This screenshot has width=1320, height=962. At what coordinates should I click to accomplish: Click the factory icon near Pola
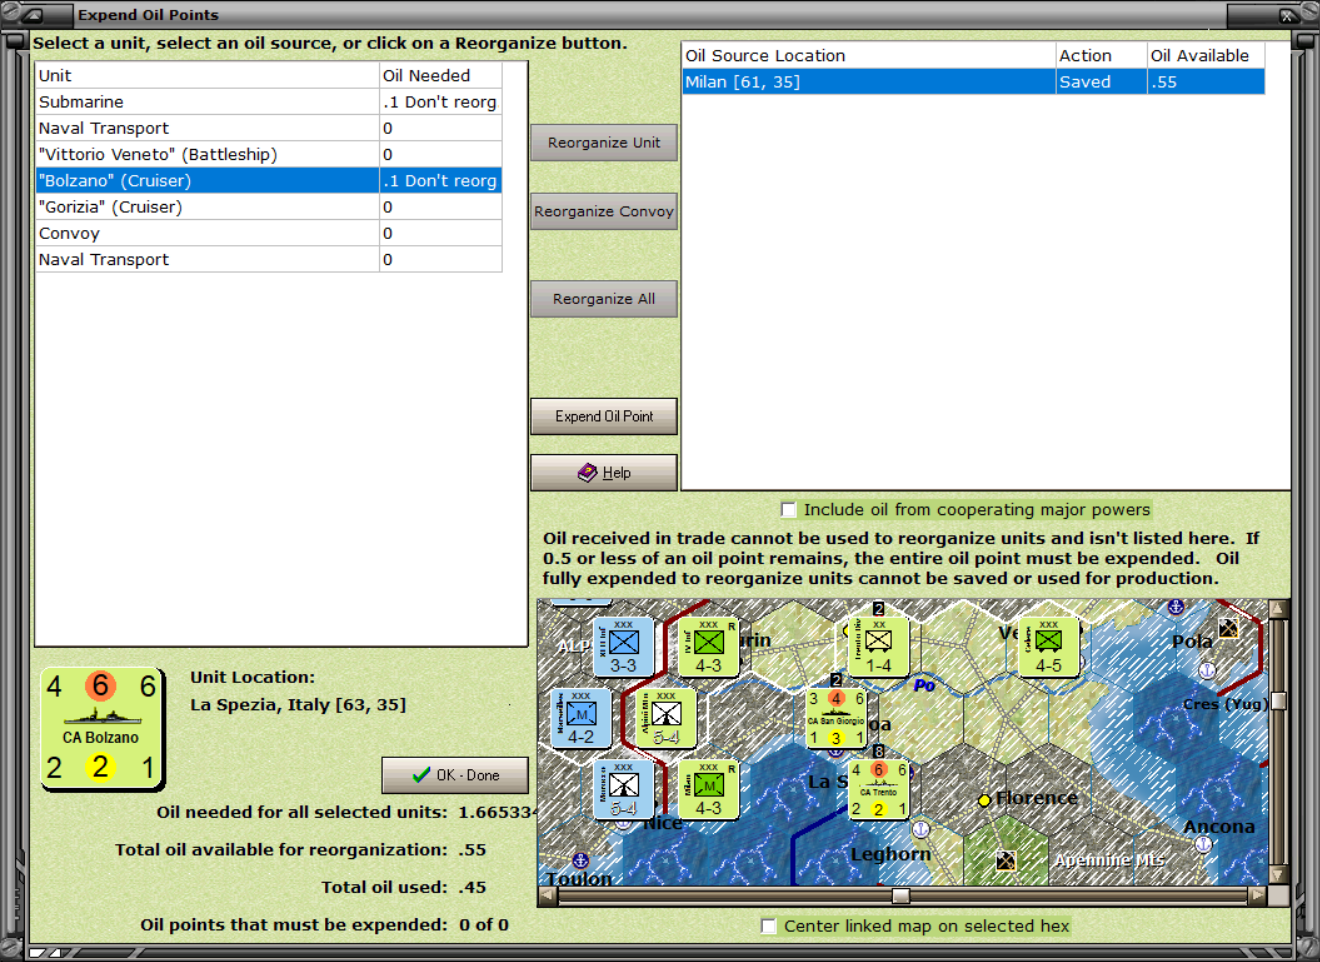pos(1228,628)
